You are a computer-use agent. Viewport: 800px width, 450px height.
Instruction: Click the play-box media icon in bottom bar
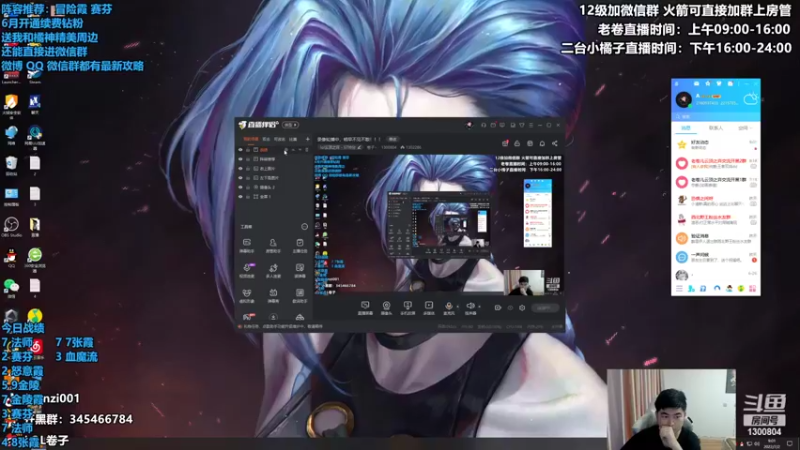click(x=429, y=308)
